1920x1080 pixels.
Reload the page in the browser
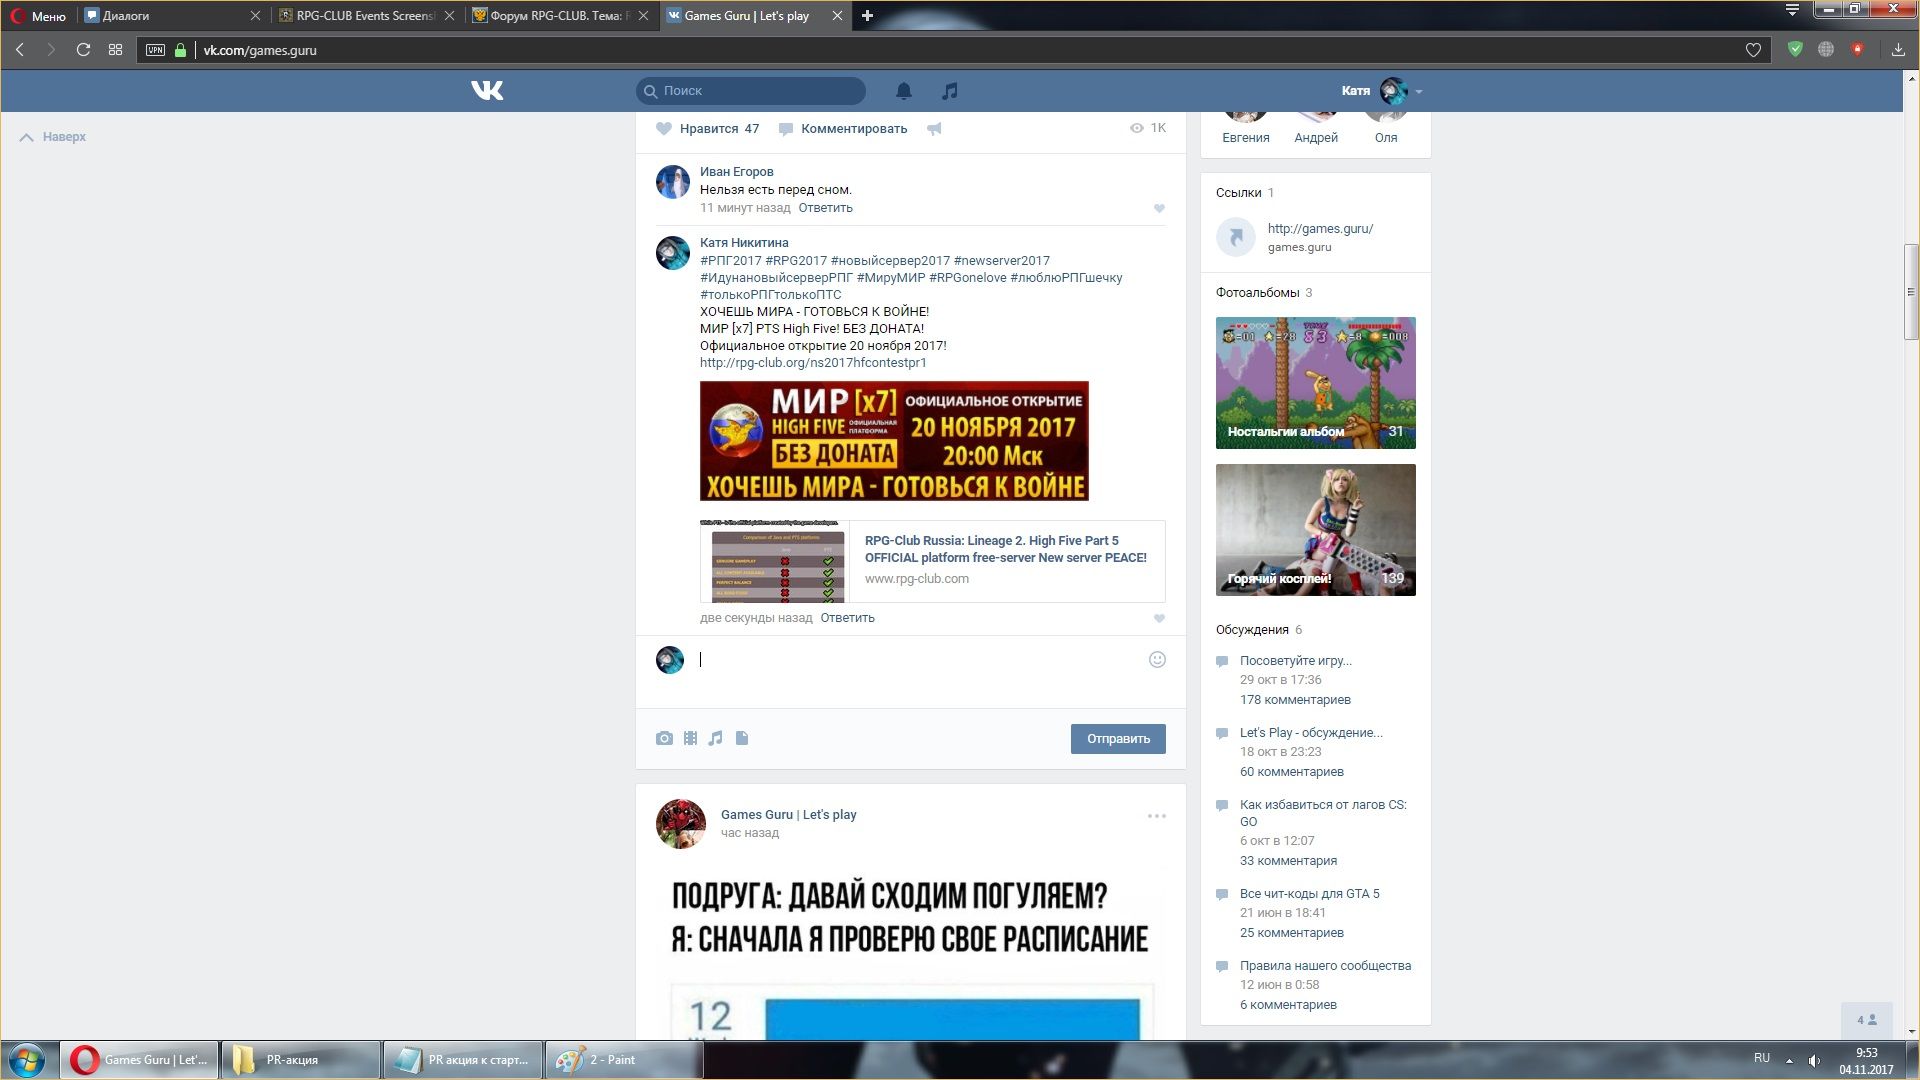coord(84,50)
